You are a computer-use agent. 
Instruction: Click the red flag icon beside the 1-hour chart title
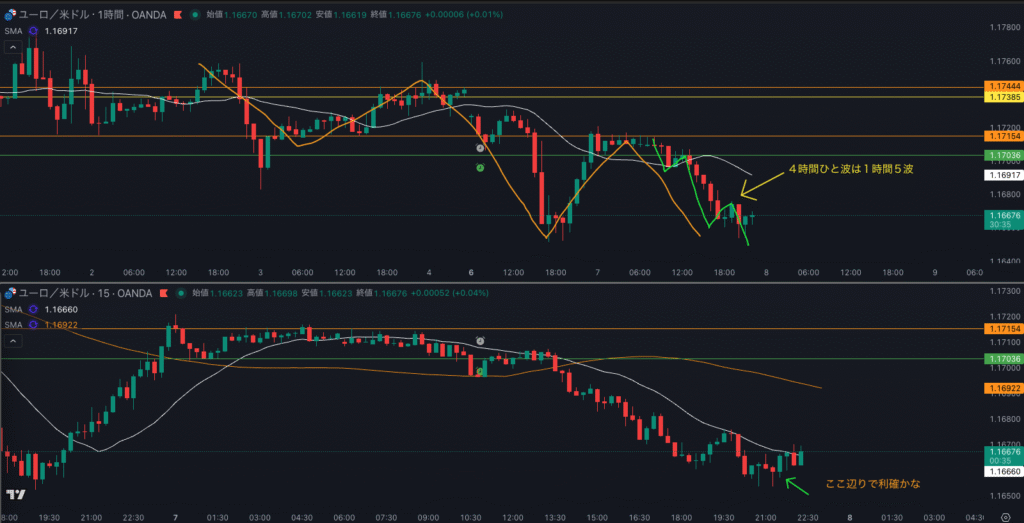click(177, 16)
